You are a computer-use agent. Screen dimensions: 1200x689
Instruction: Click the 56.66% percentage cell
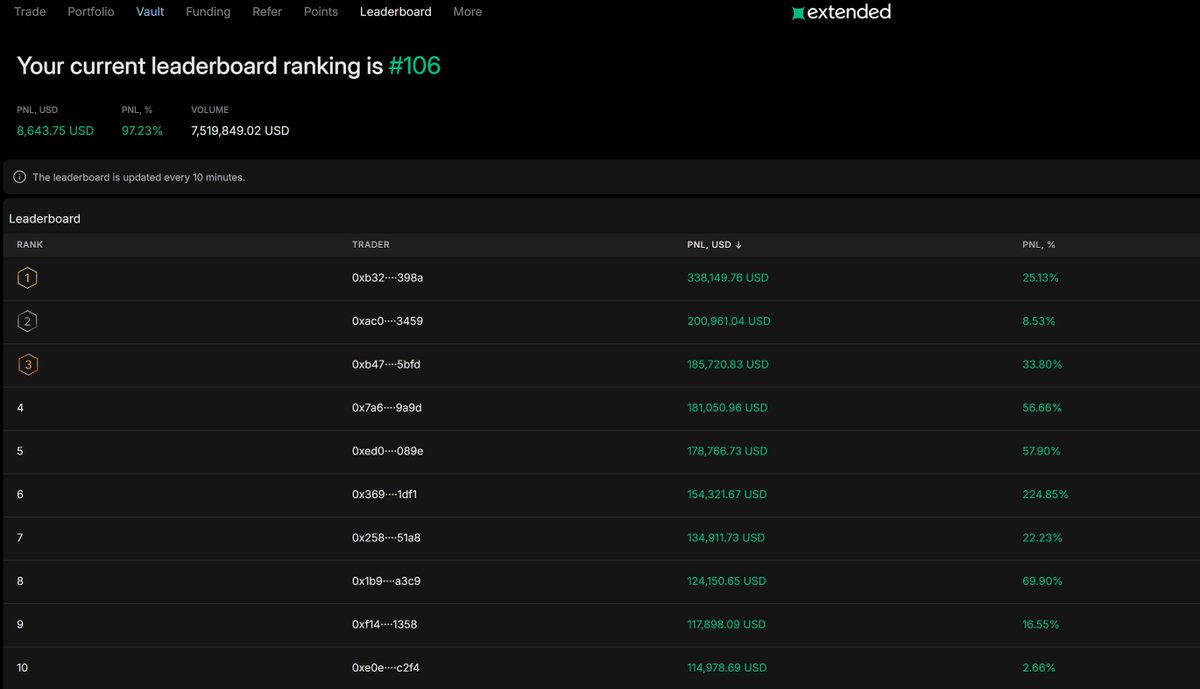pyautogui.click(x=1042, y=408)
